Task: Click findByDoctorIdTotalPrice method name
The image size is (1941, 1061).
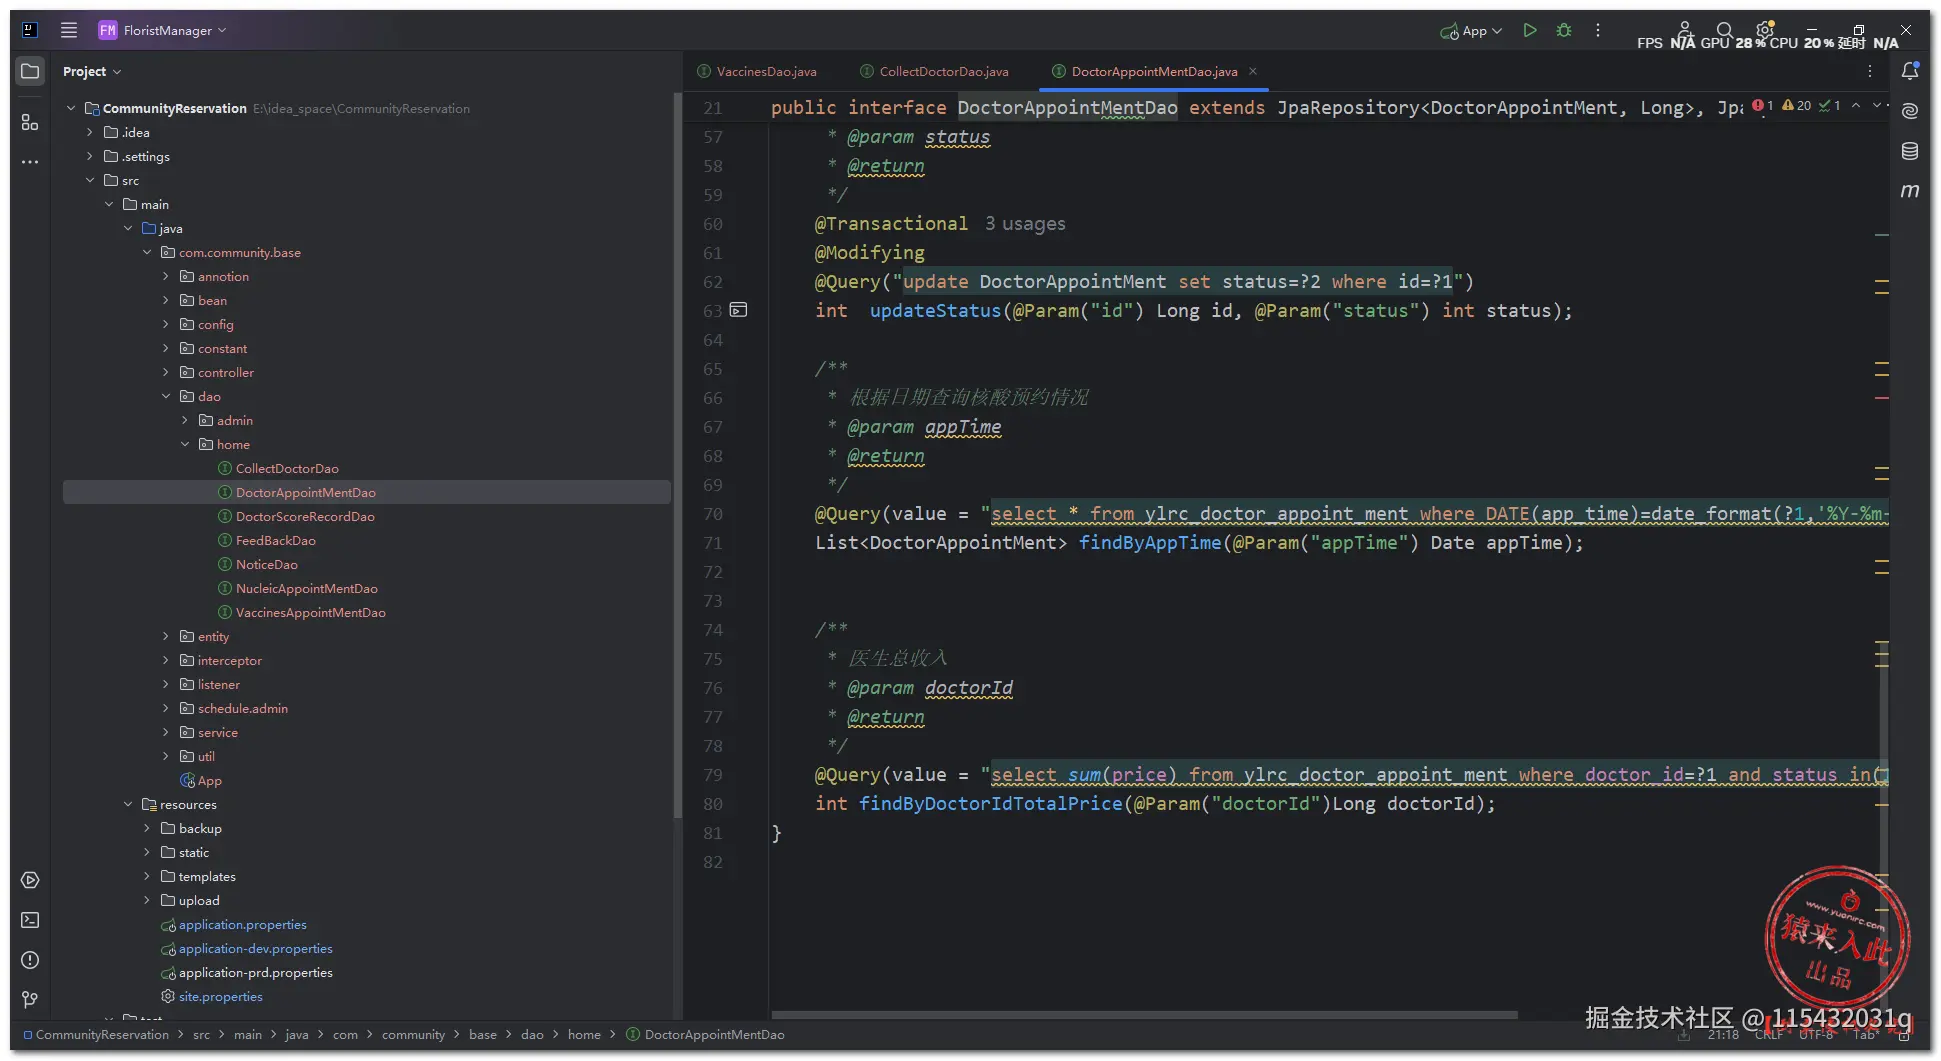Action: [x=990, y=804]
